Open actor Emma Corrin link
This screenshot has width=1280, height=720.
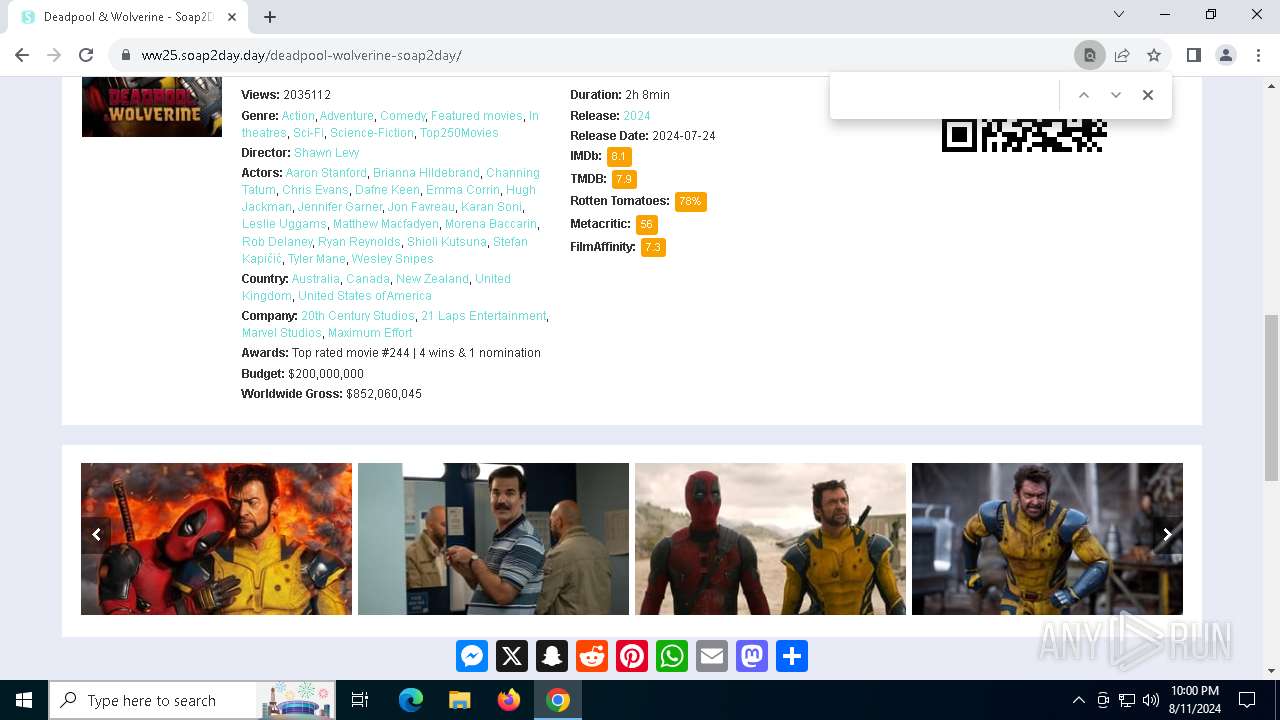462,190
